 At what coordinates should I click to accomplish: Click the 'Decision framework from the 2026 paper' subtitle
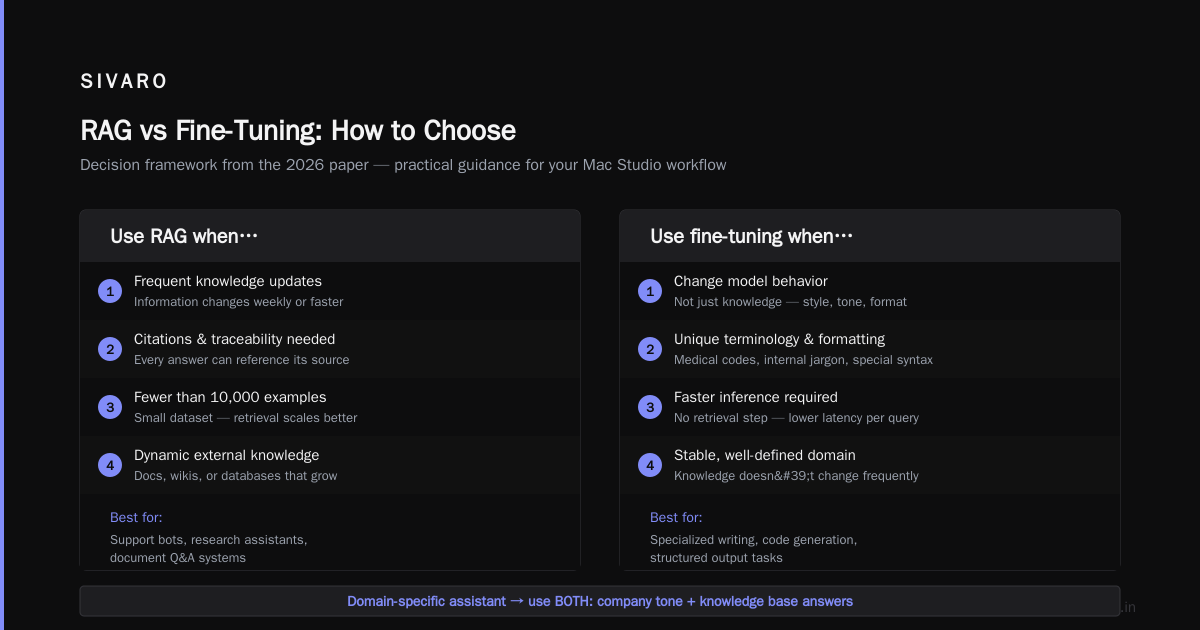click(x=403, y=165)
